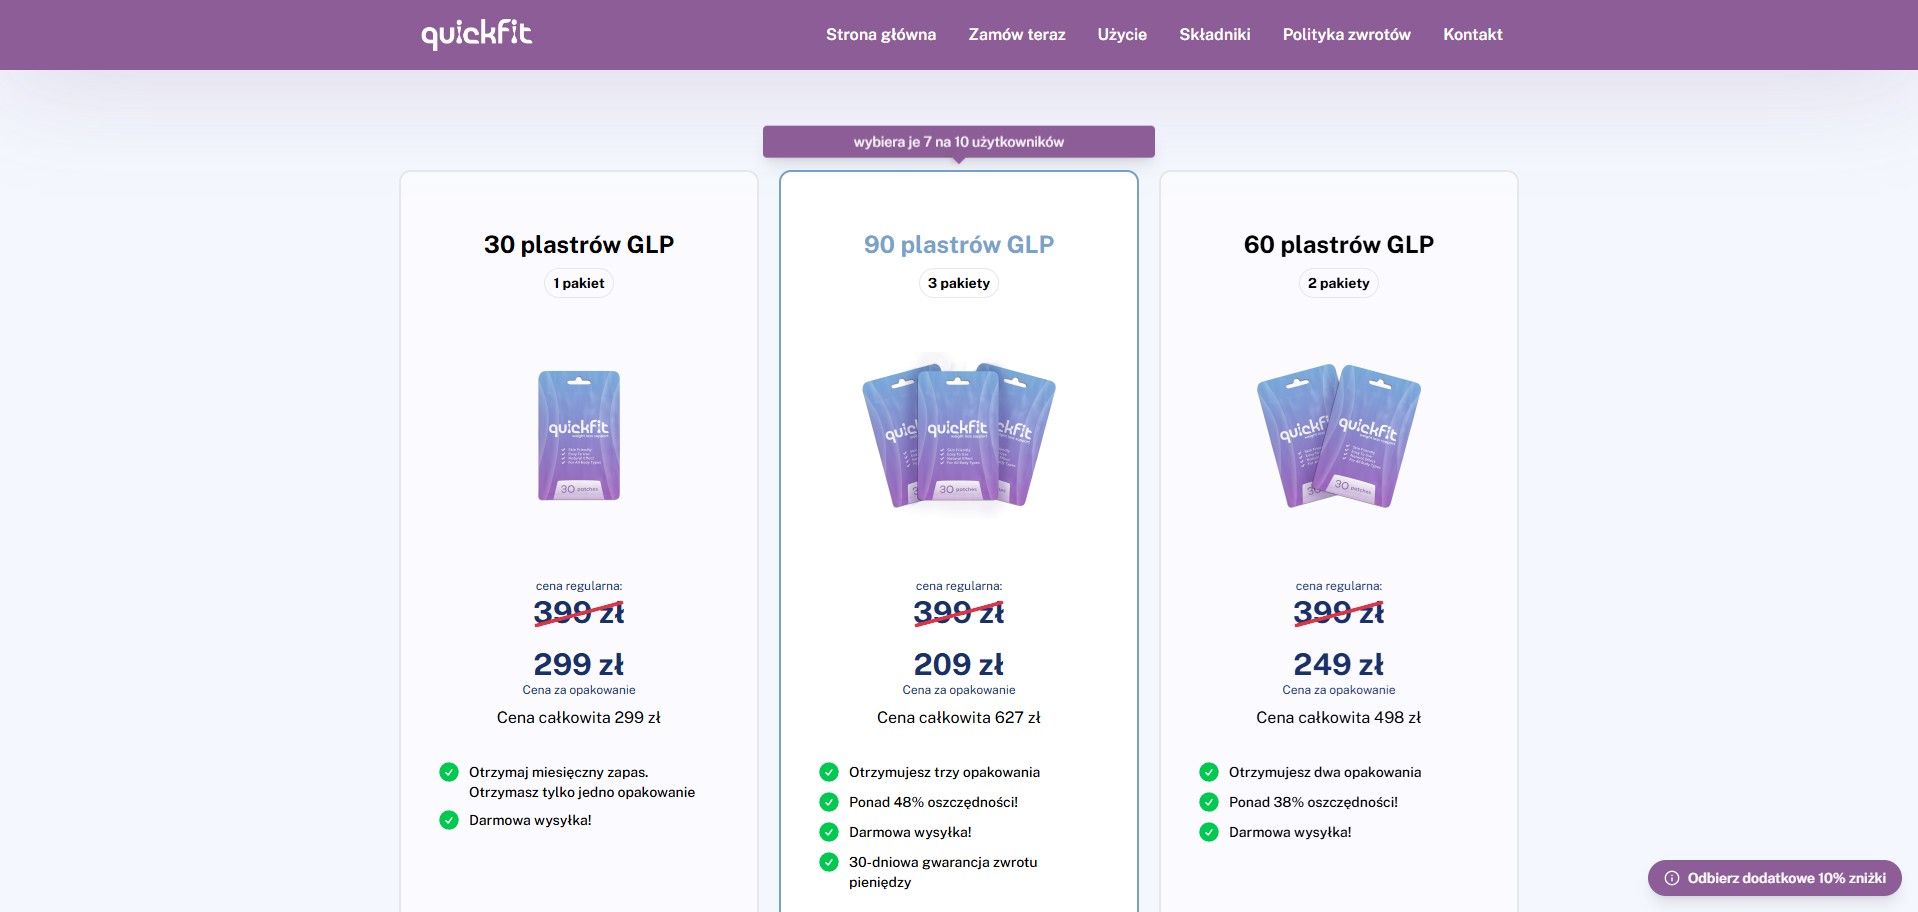
Task: Click checkmark beside Otrzymujesz trzy opakowania
Action: point(829,772)
